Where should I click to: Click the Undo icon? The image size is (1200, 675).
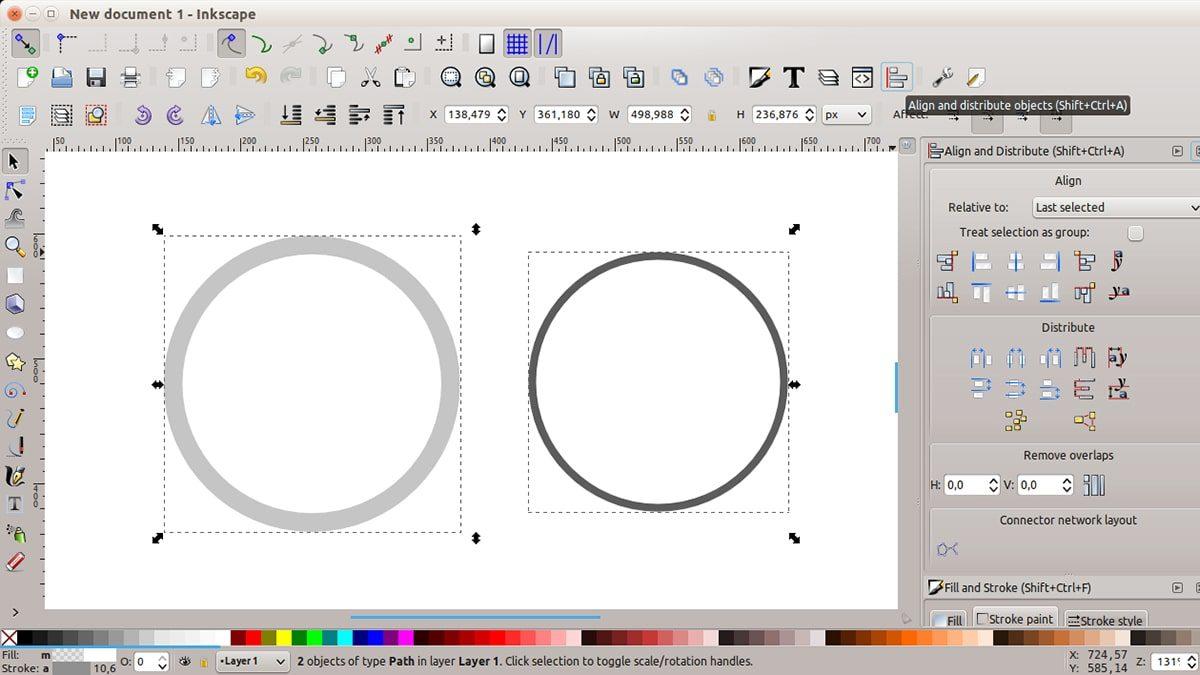tap(258, 77)
